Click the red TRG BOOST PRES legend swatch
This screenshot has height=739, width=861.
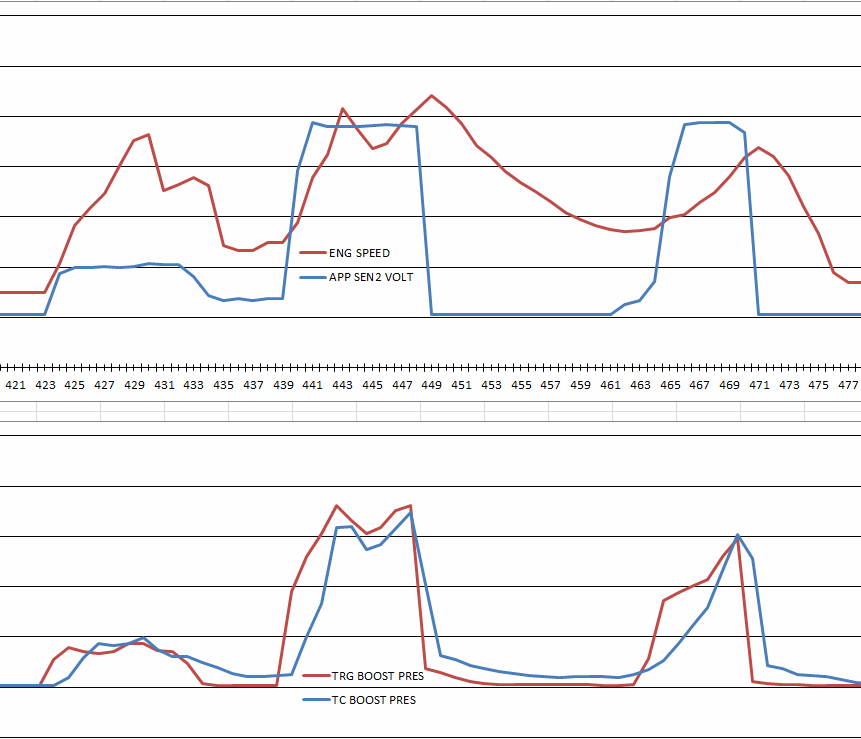[316, 676]
